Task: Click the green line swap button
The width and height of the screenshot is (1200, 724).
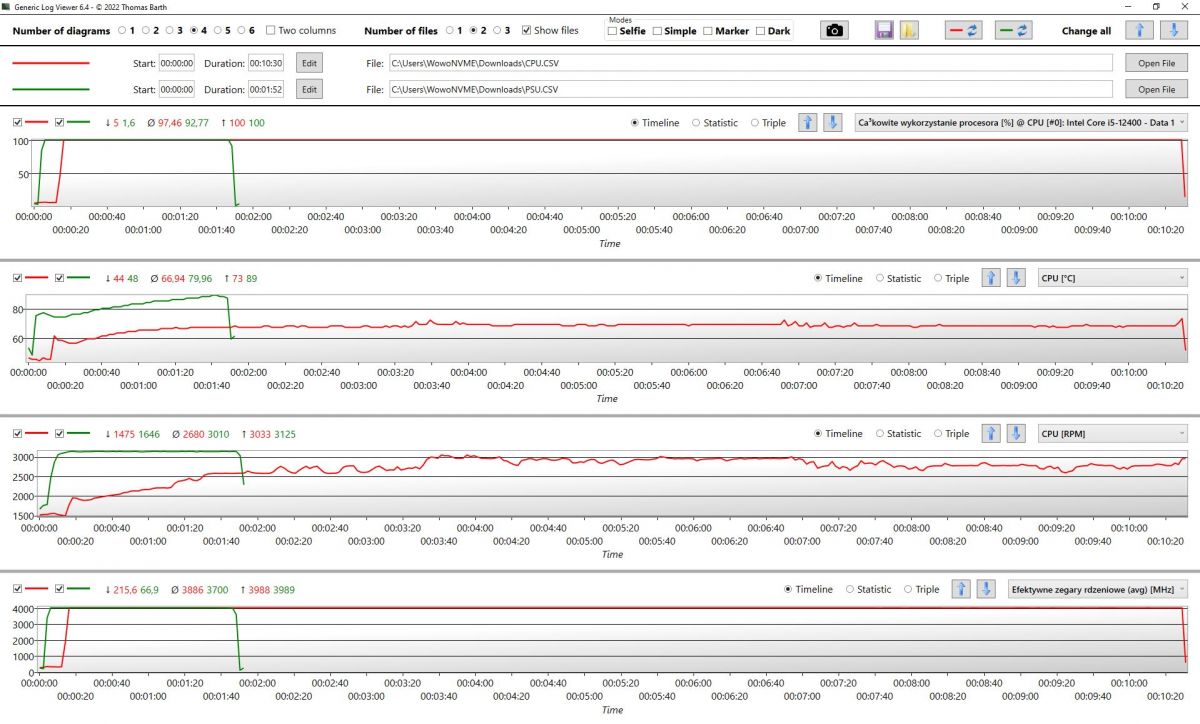Action: (1014, 30)
